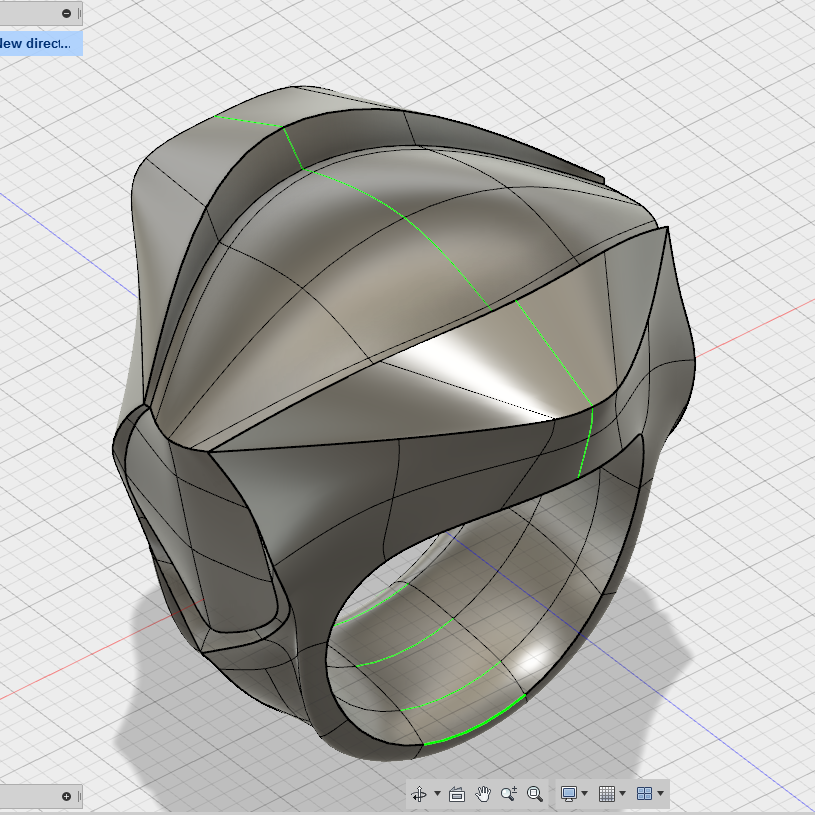Click the Fit to view icon

[x=534, y=794]
